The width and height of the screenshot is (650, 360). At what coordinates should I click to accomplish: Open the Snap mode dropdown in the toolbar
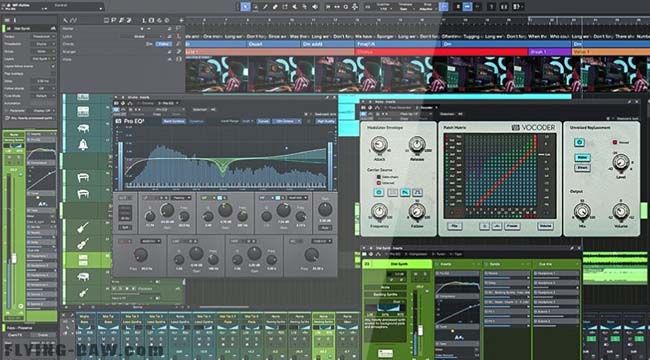tap(427, 6)
